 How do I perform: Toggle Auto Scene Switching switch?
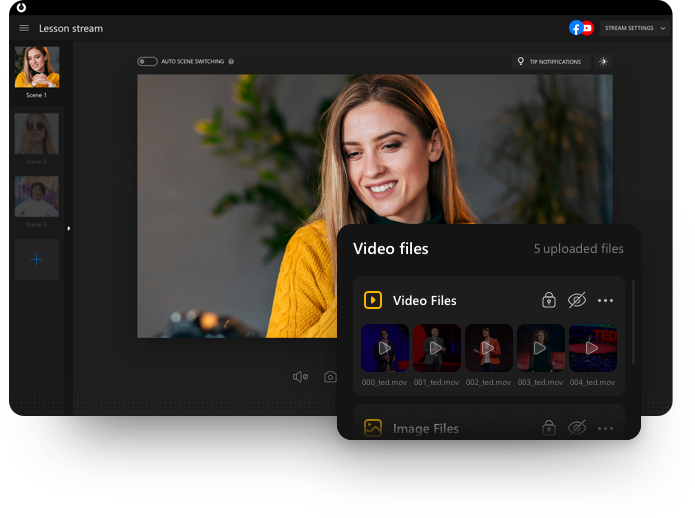tap(147, 62)
